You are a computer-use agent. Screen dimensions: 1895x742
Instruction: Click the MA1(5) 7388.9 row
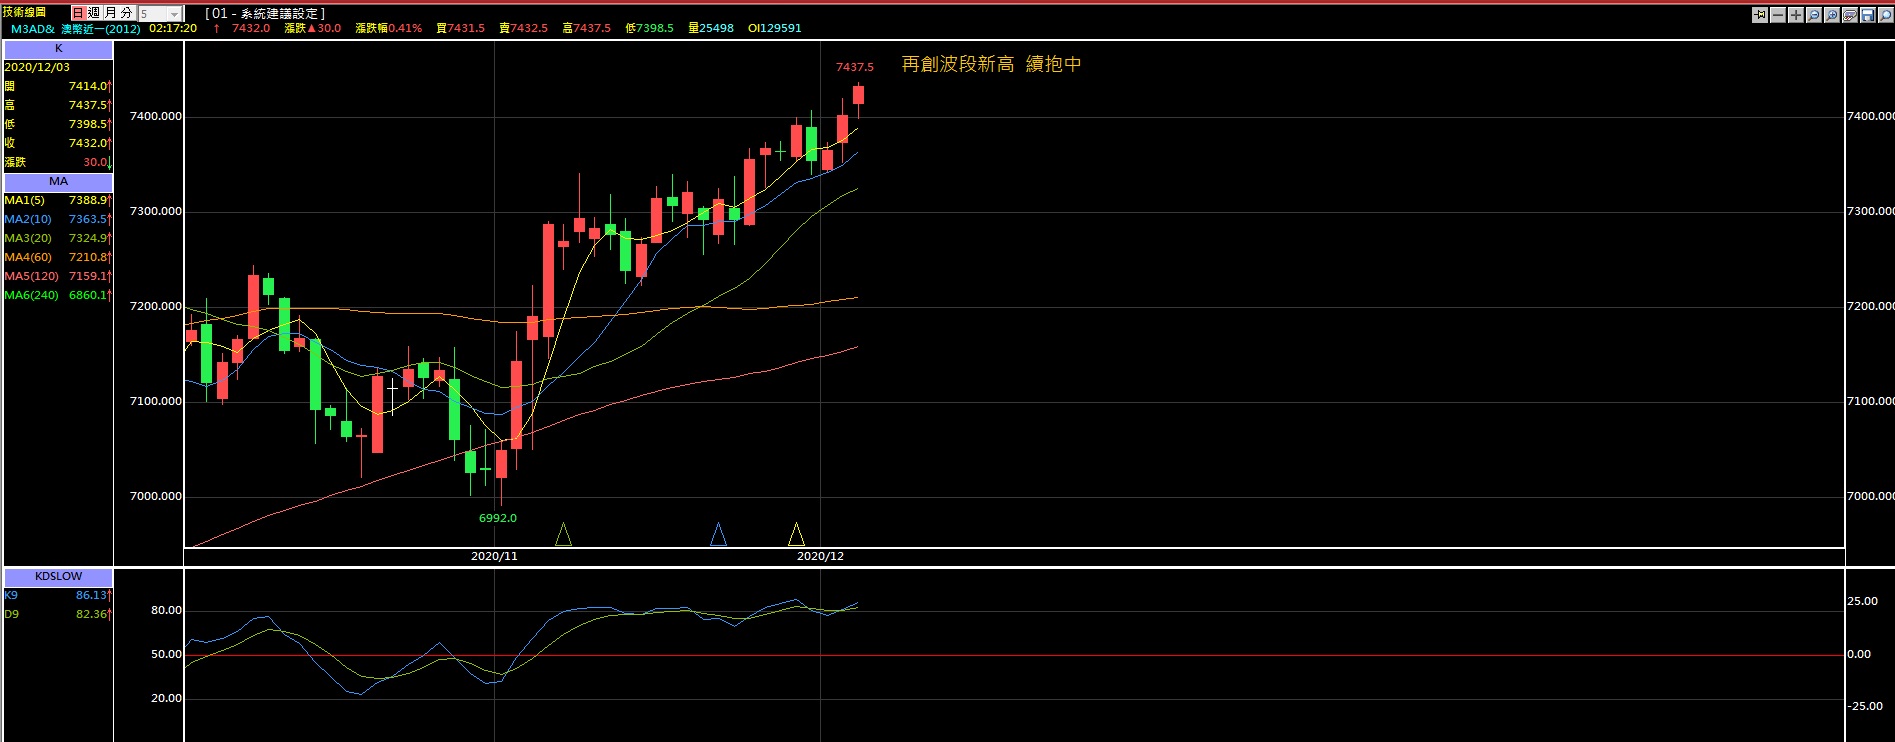coord(58,200)
